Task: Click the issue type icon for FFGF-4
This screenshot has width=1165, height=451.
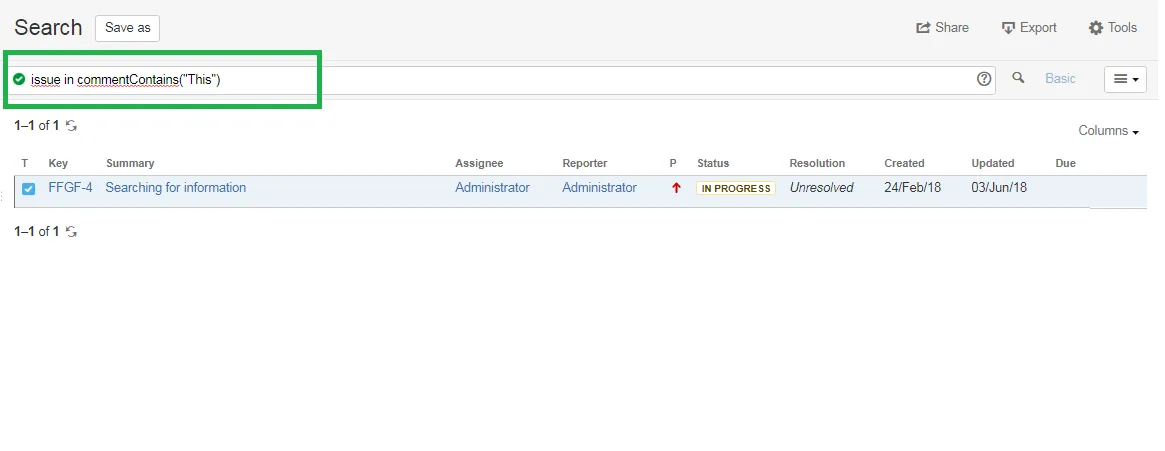Action: [28, 189]
